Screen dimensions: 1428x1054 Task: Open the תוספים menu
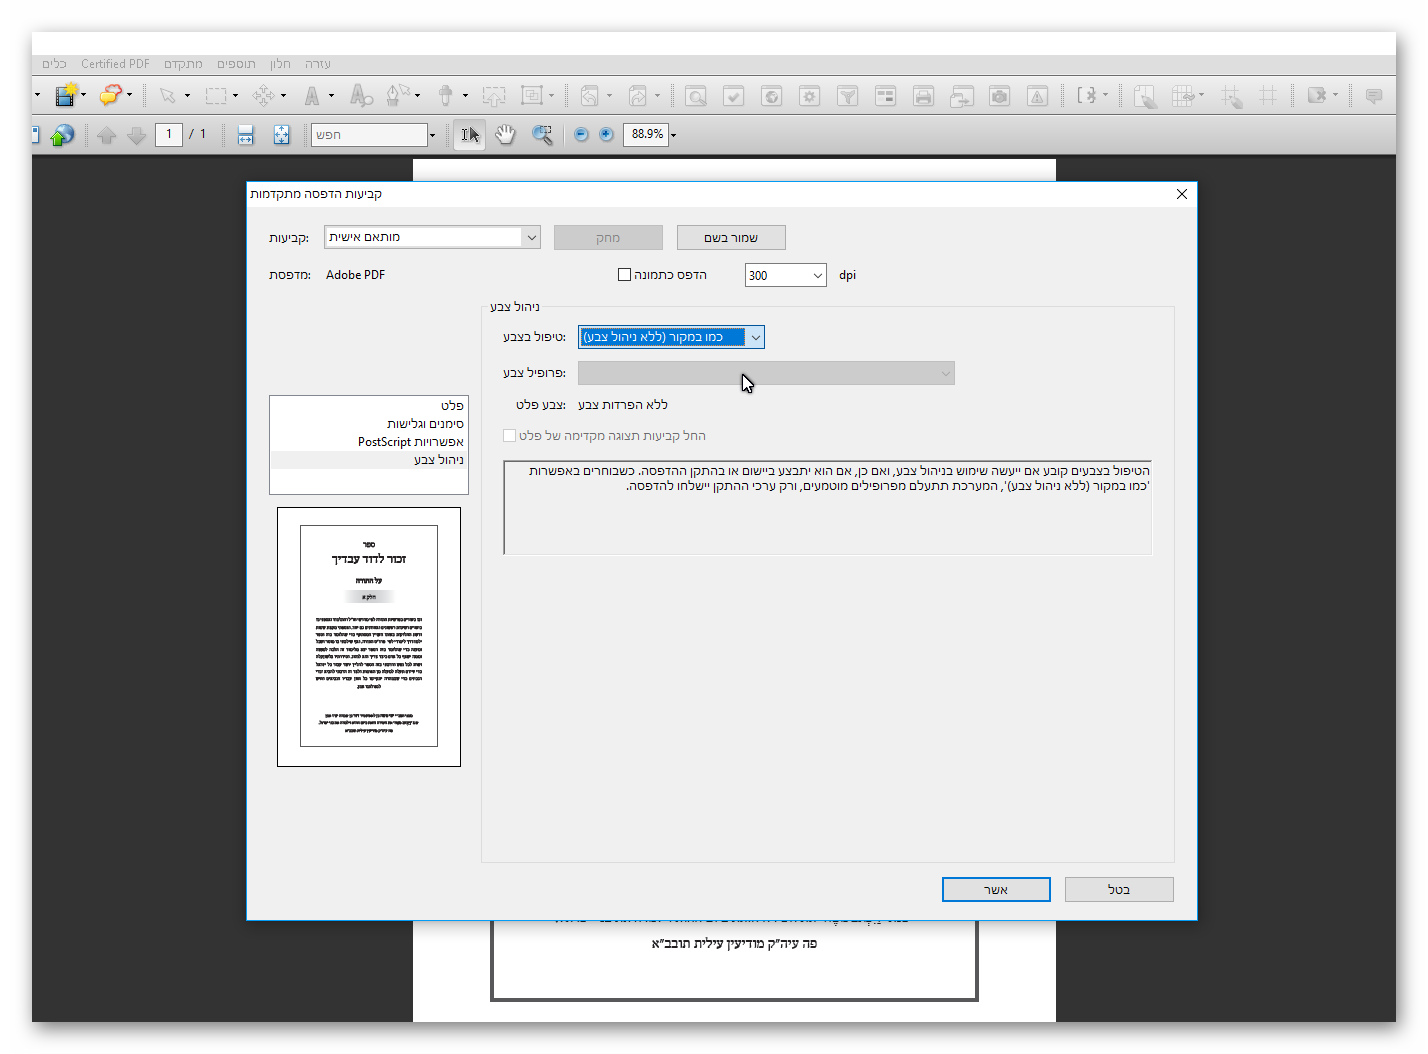[236, 64]
